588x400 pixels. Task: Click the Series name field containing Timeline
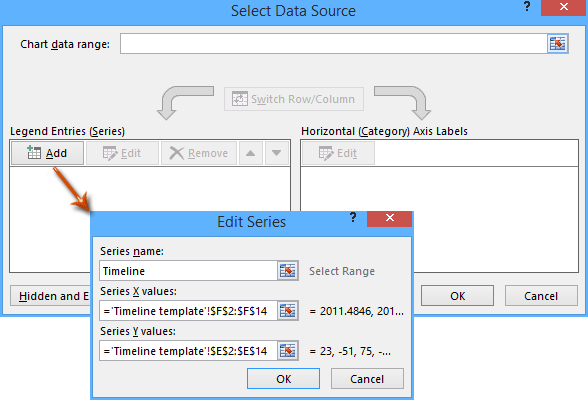click(x=188, y=271)
